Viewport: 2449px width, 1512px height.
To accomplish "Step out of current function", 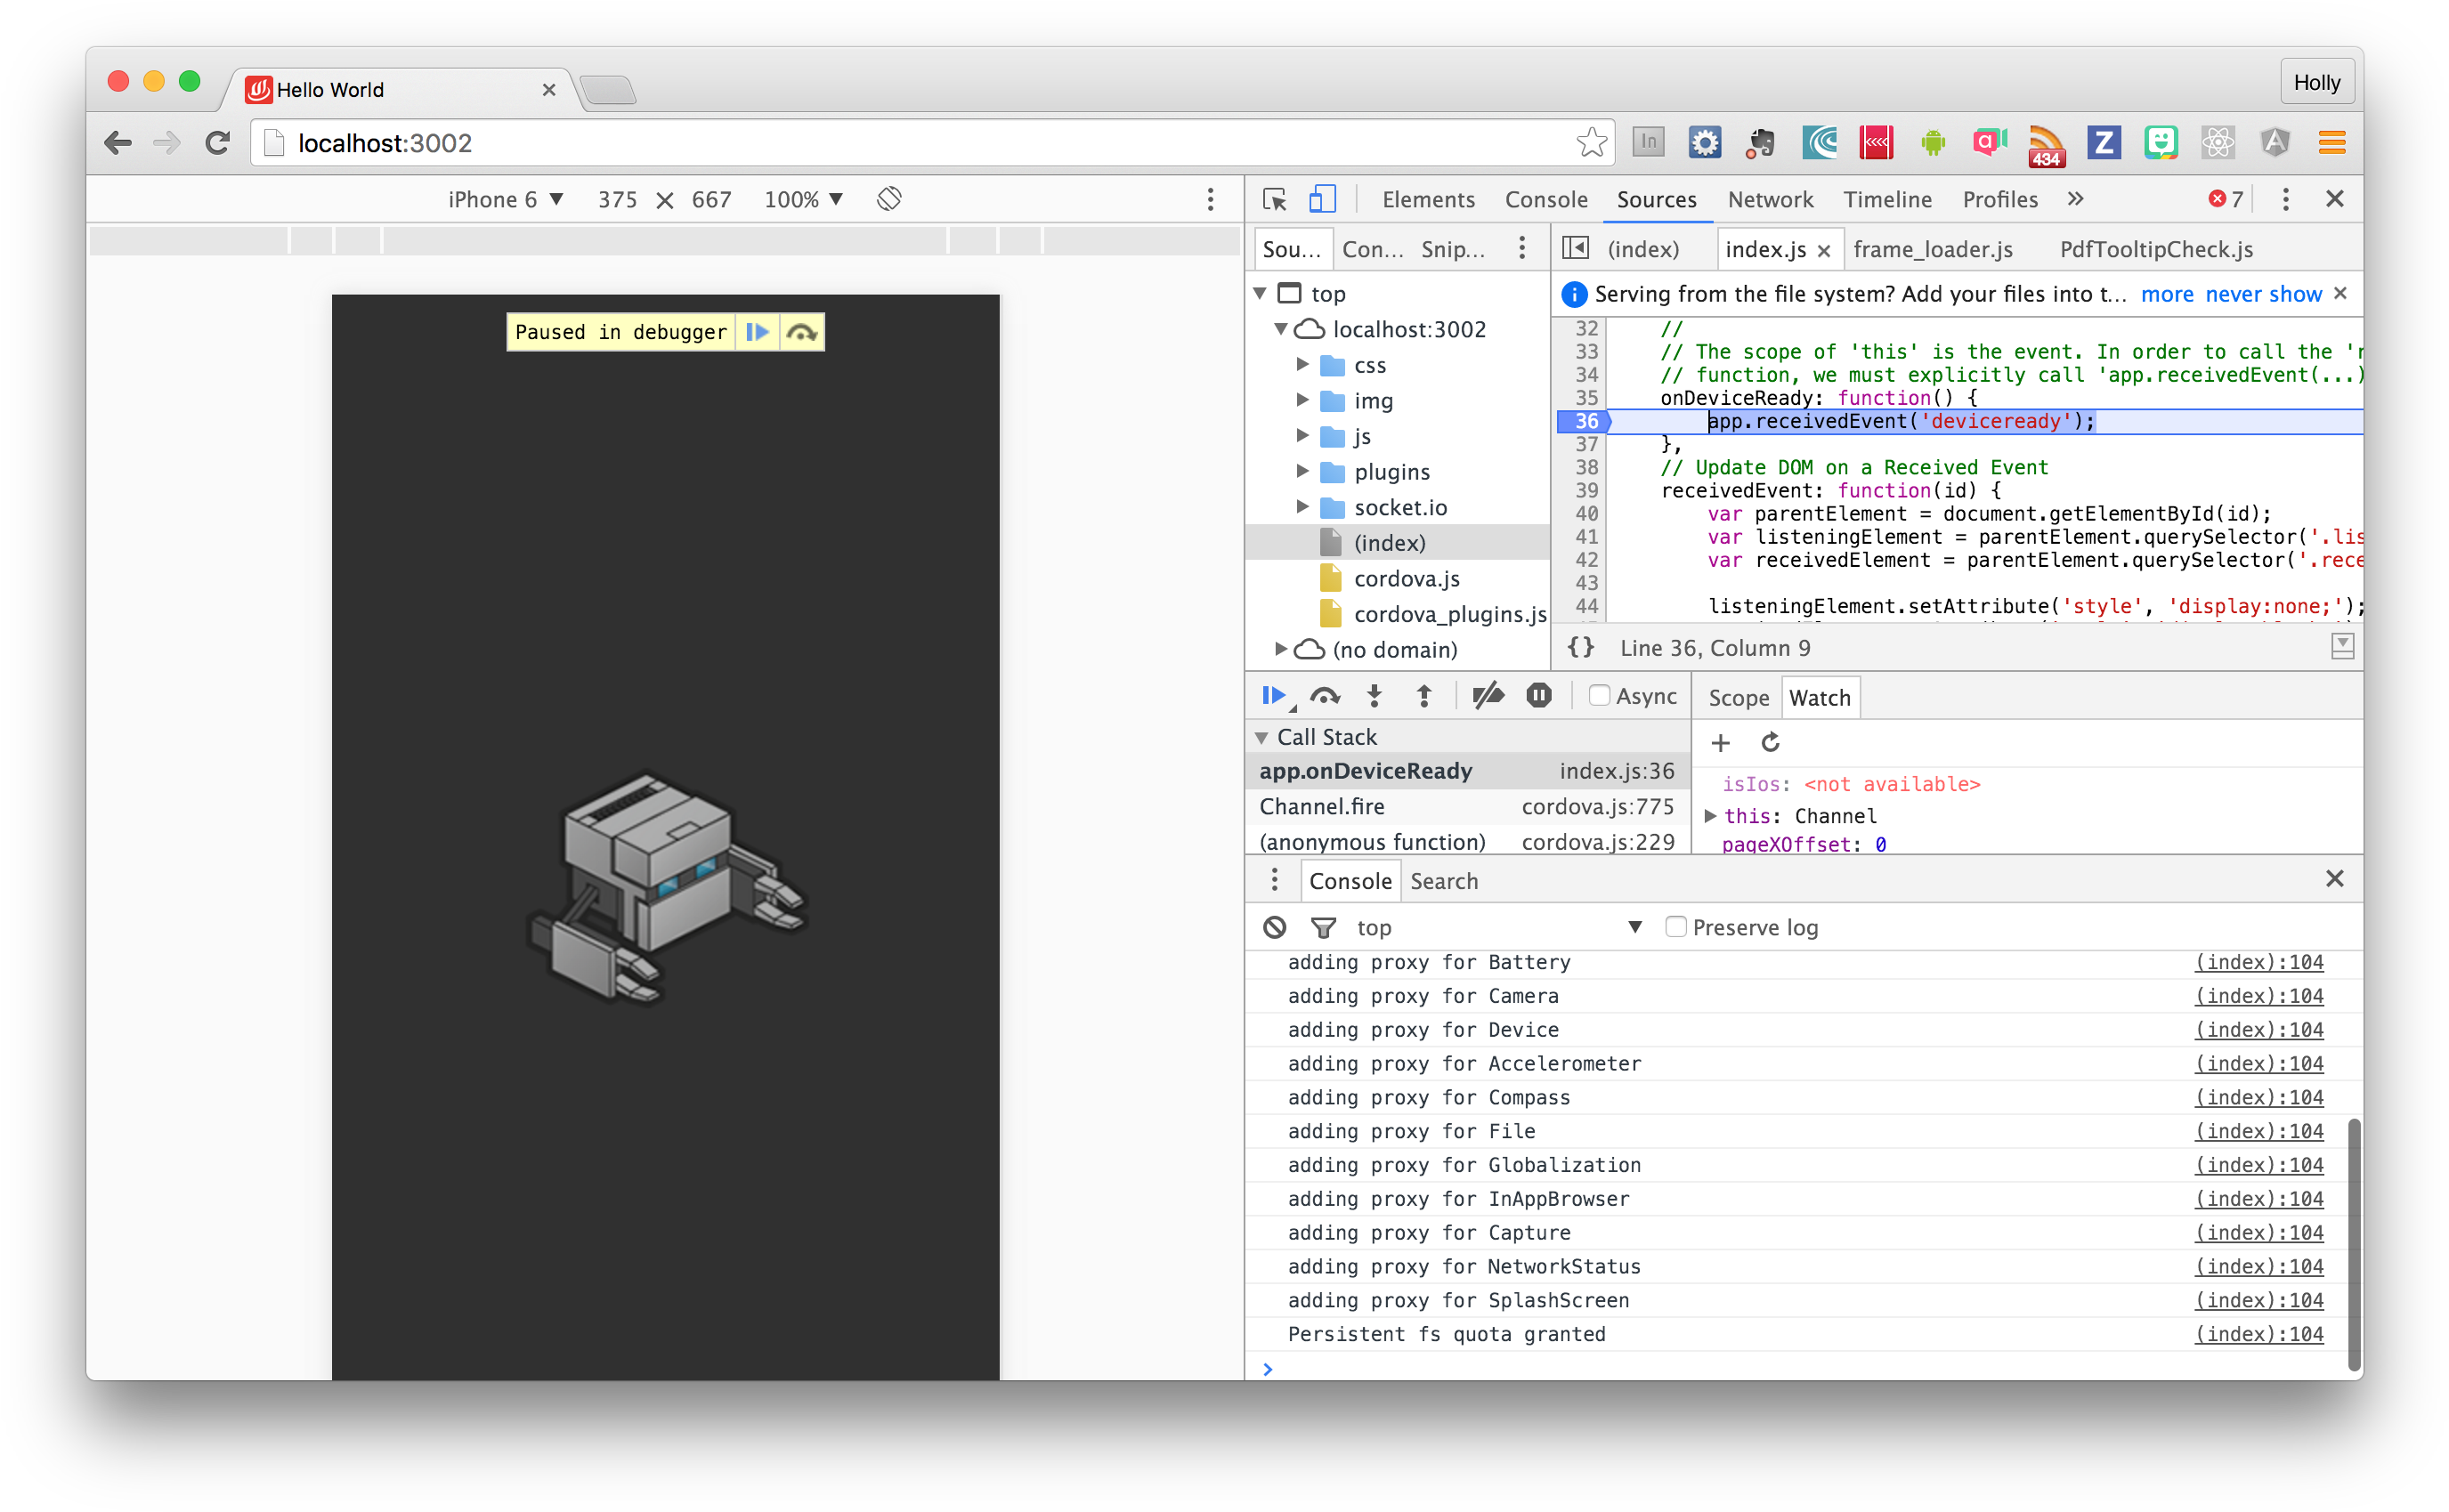I will point(1424,695).
